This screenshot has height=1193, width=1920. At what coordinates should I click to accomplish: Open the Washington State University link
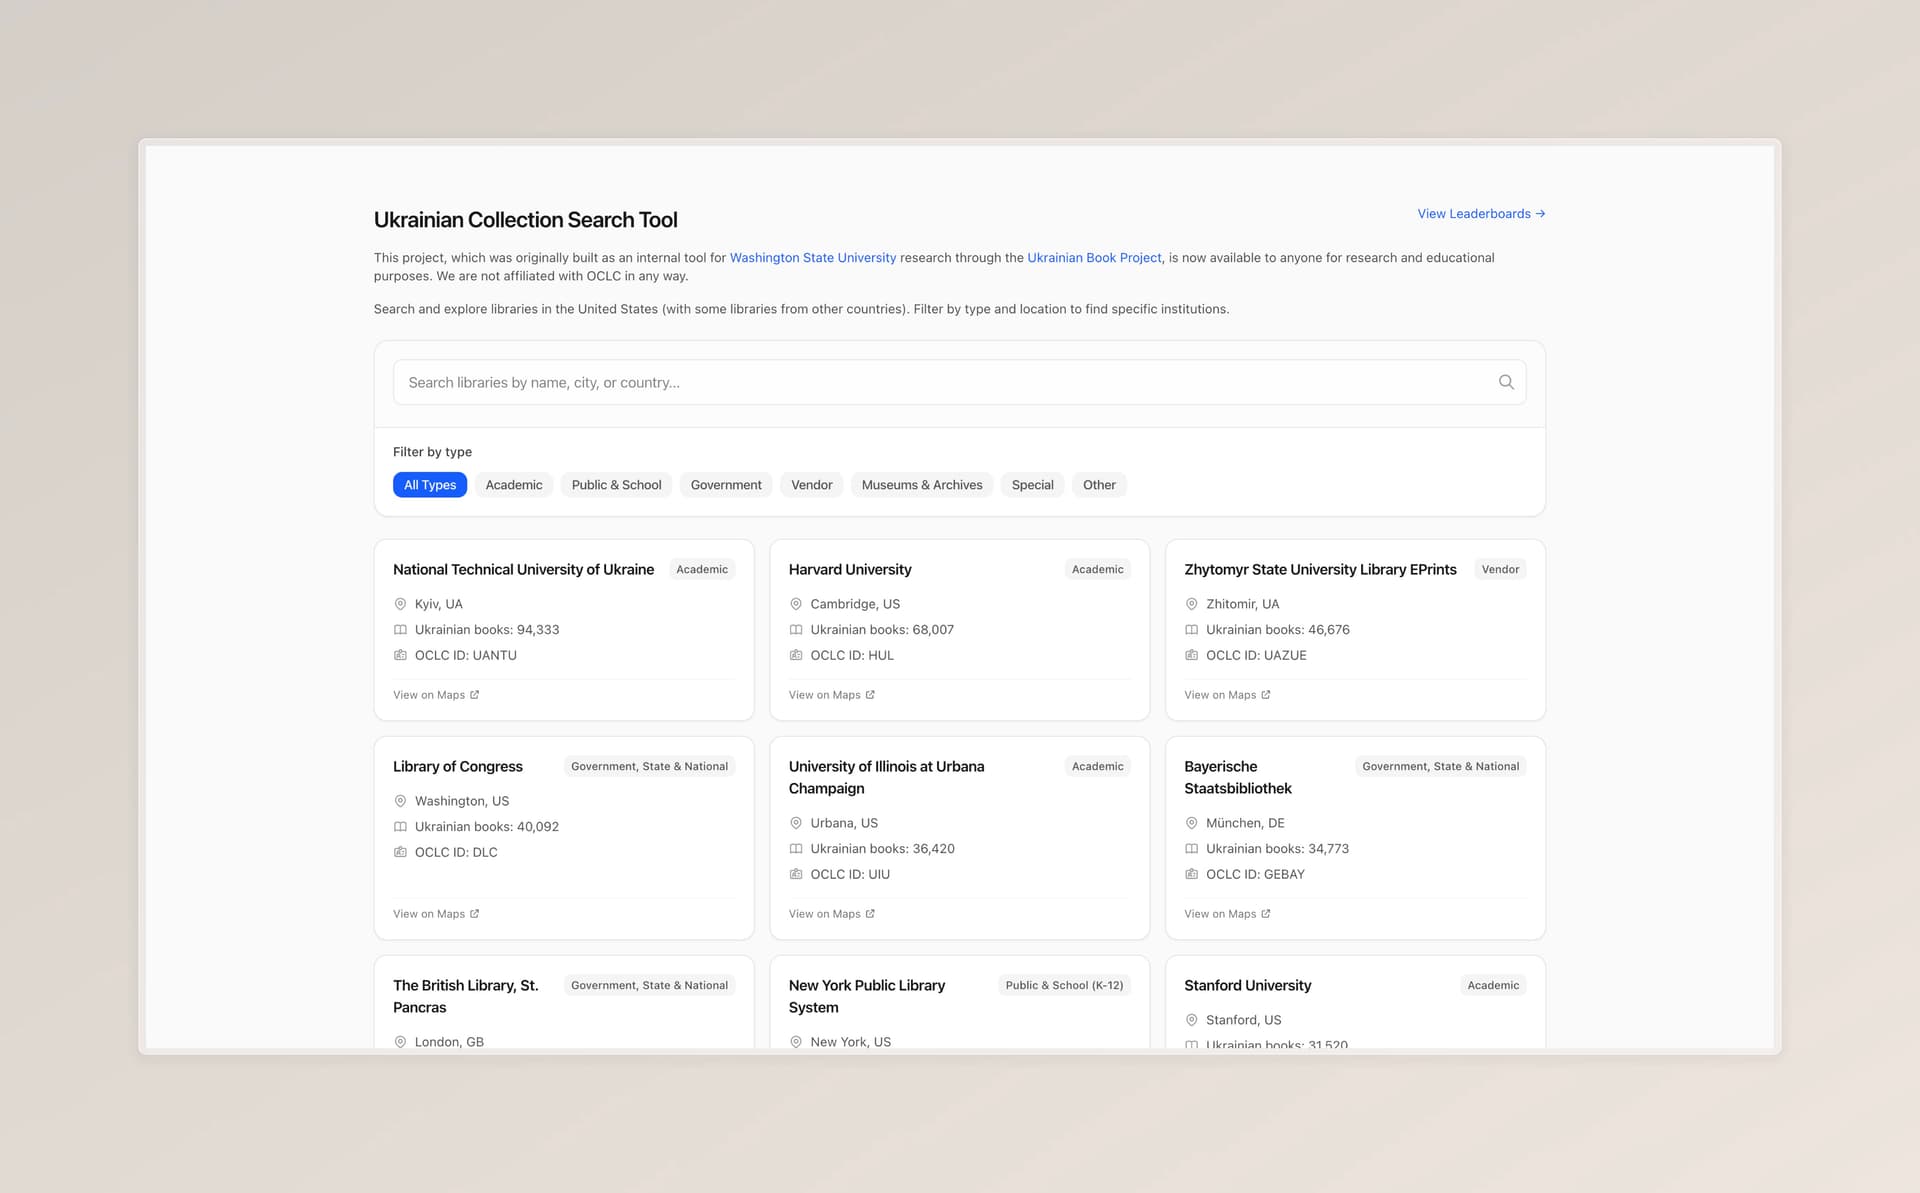(x=813, y=258)
